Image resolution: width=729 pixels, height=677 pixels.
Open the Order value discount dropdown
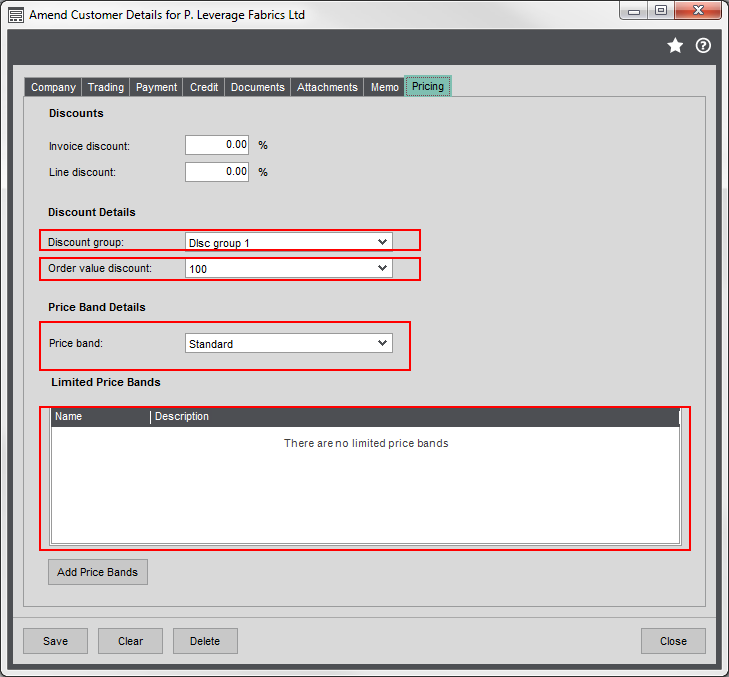pos(382,268)
